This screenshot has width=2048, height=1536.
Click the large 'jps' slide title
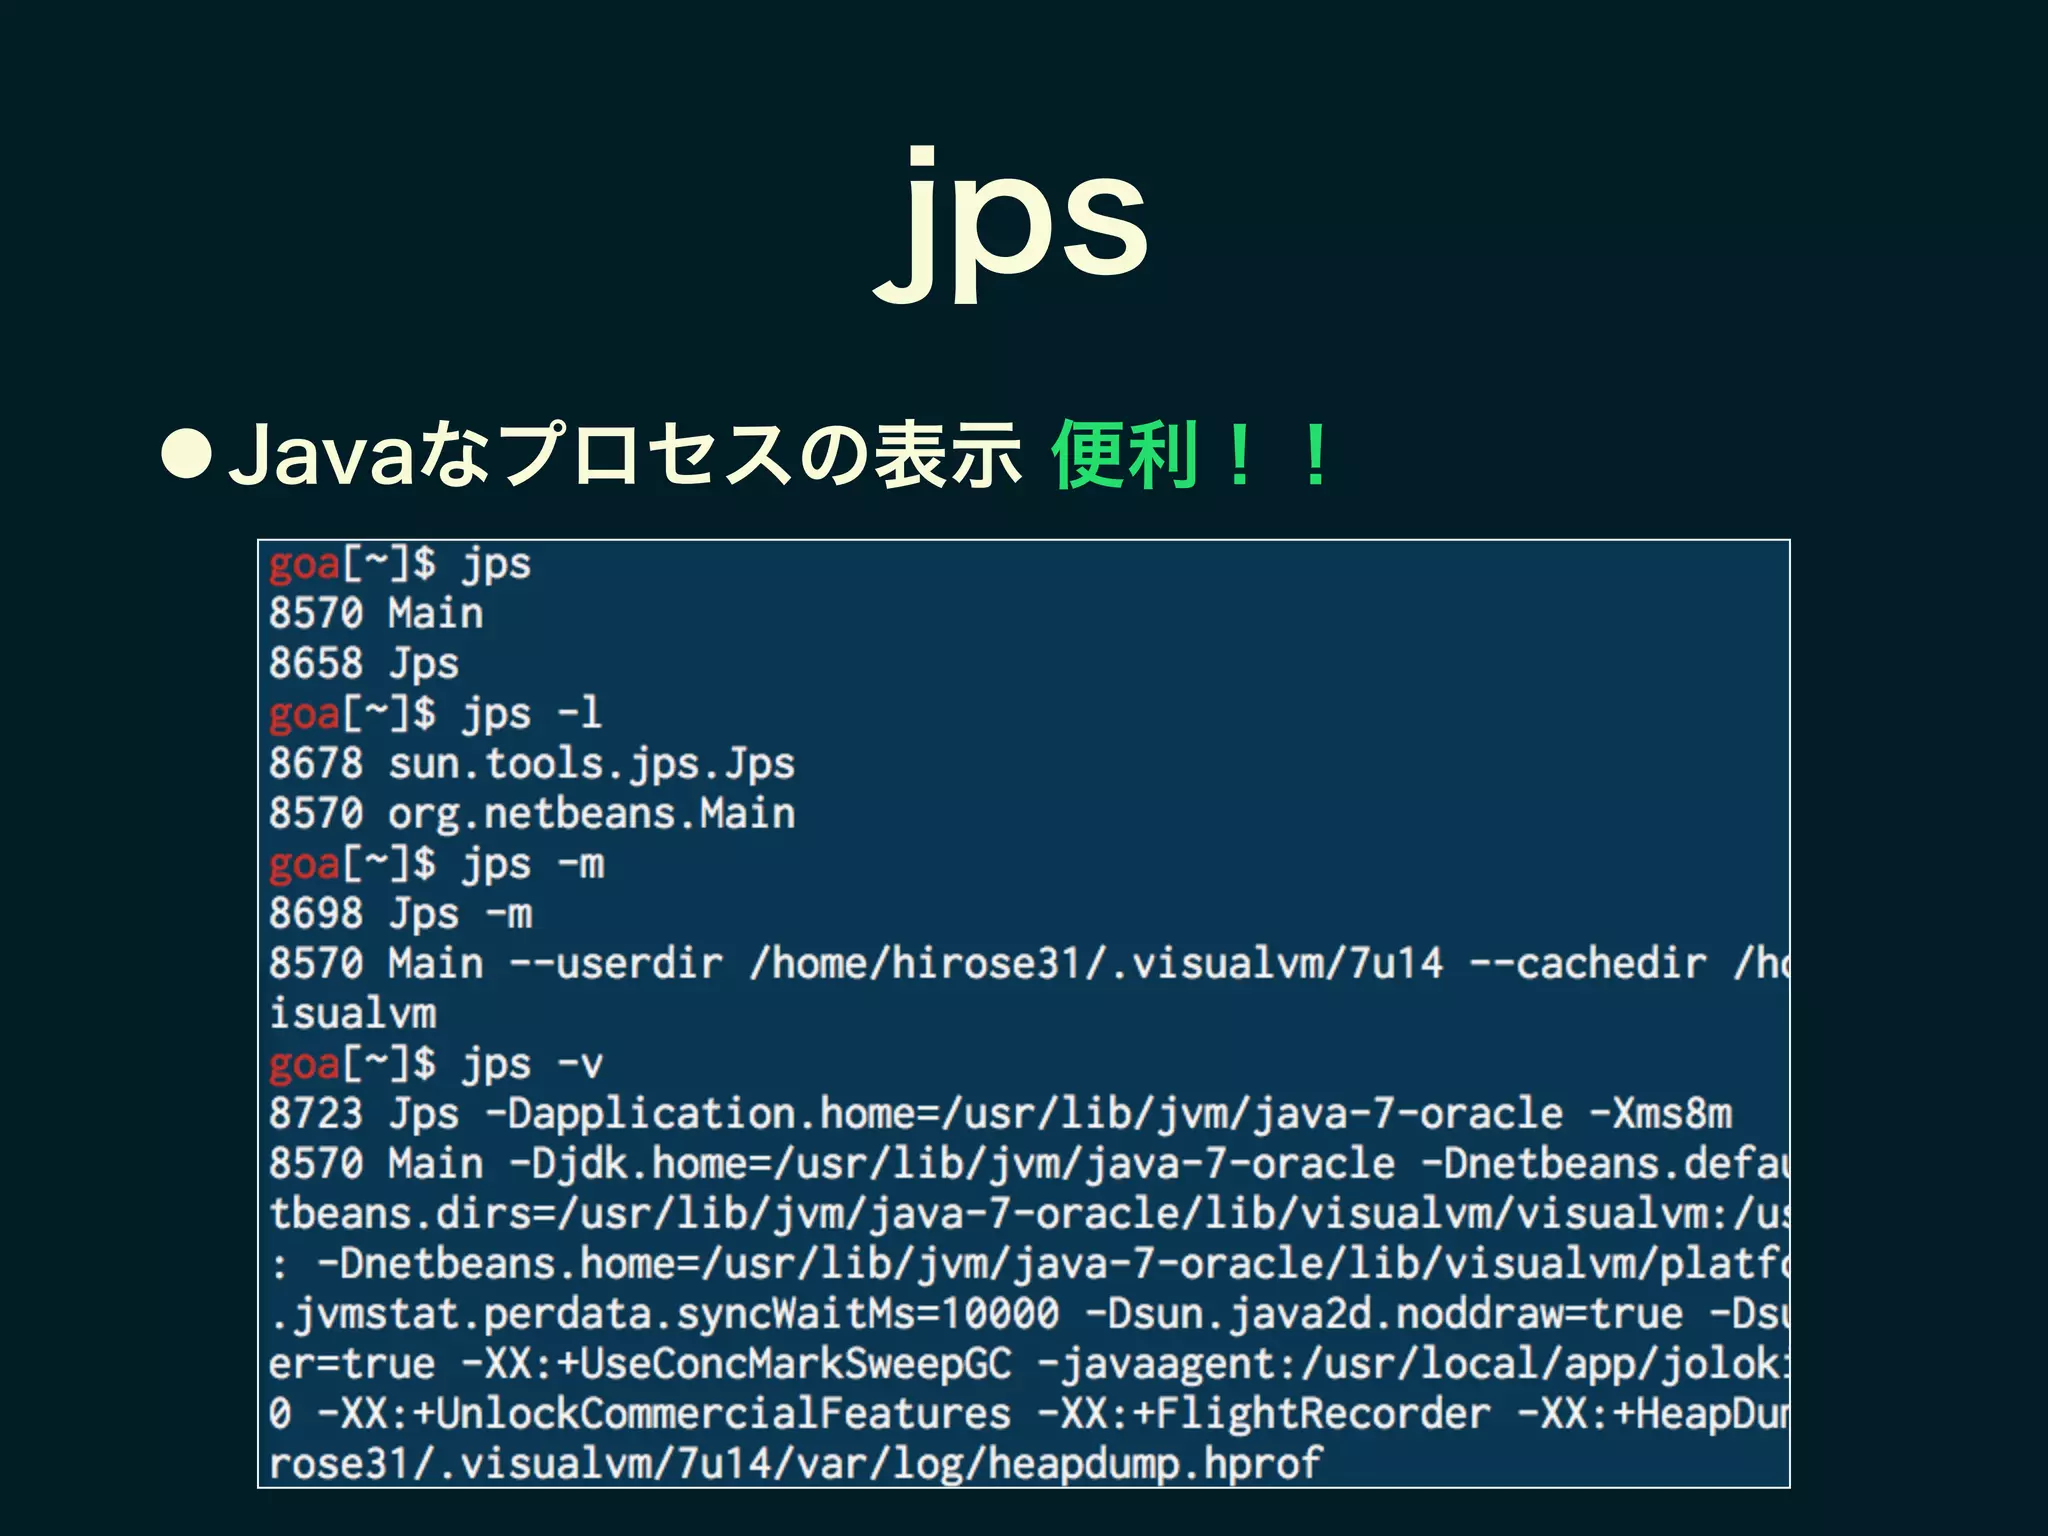click(x=1012, y=226)
